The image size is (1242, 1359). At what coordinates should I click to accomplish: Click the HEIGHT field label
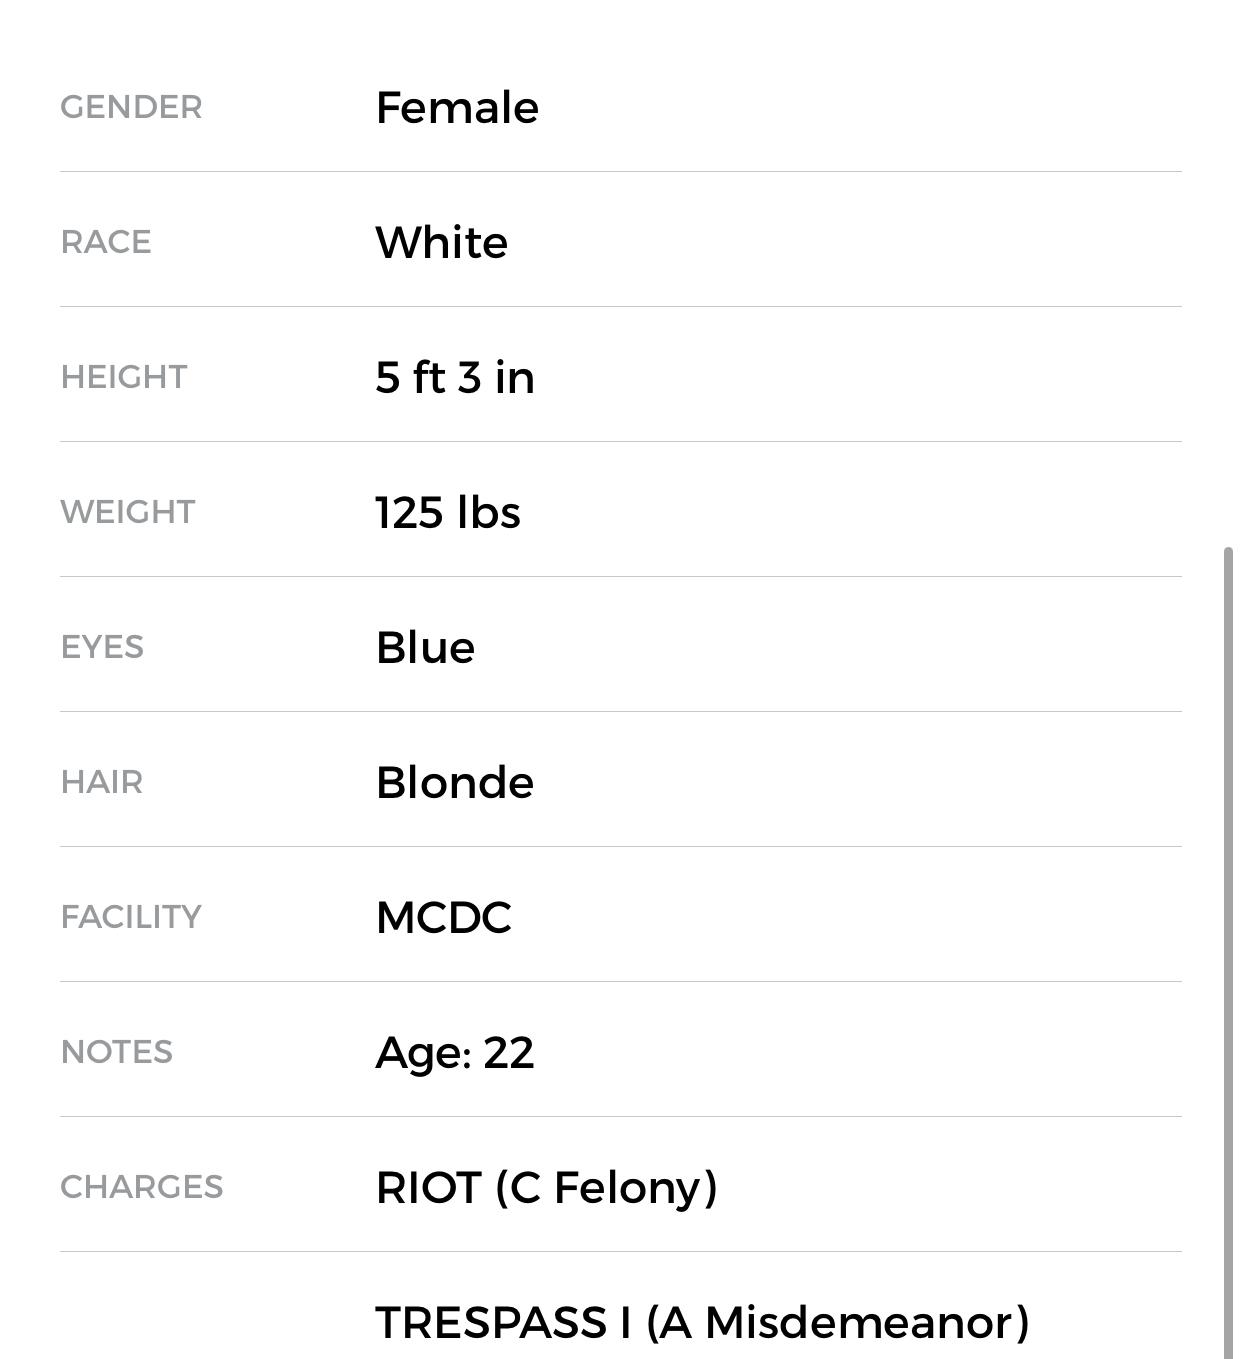pos(124,377)
